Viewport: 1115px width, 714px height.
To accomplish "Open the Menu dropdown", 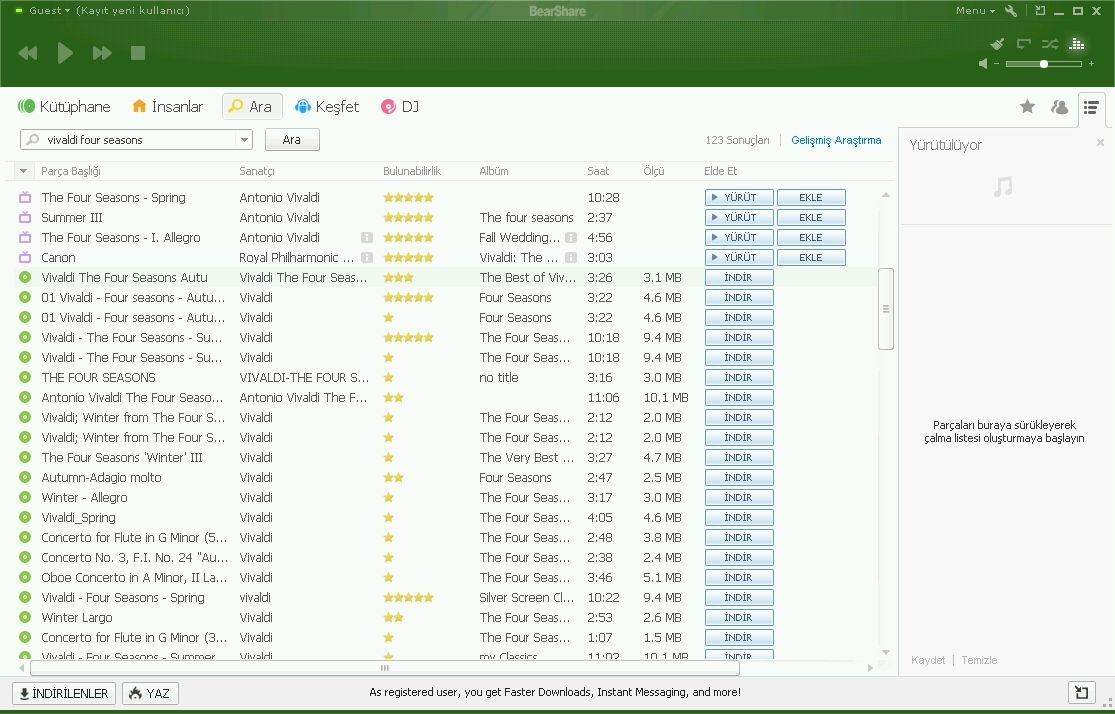I will click(x=975, y=11).
